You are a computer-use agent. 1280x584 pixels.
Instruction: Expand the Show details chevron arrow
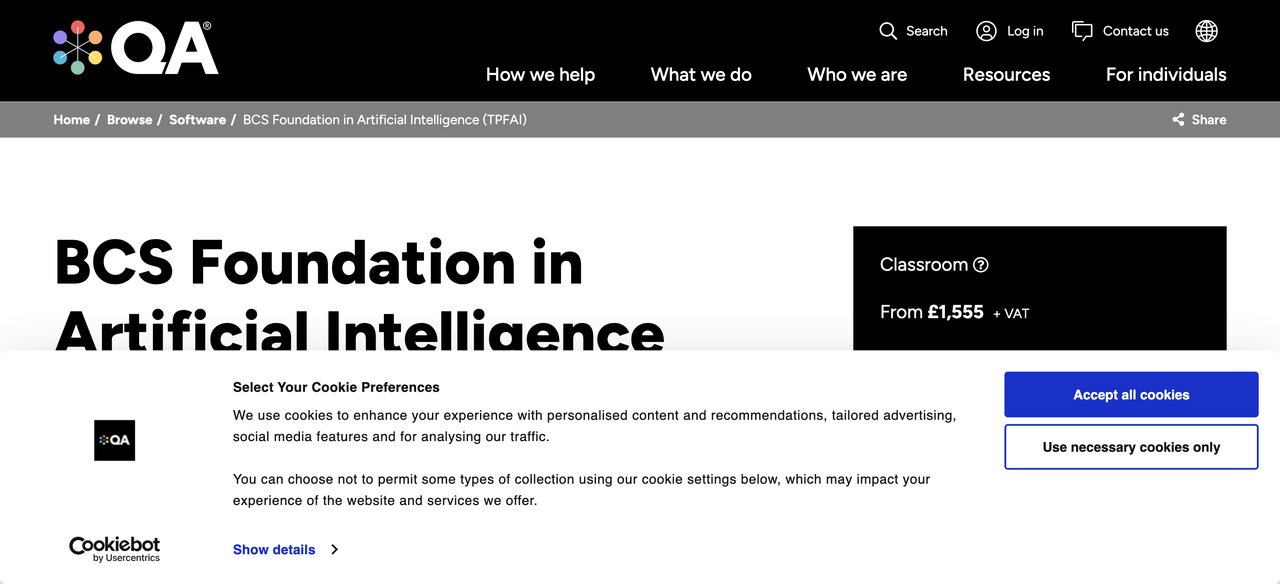(334, 549)
